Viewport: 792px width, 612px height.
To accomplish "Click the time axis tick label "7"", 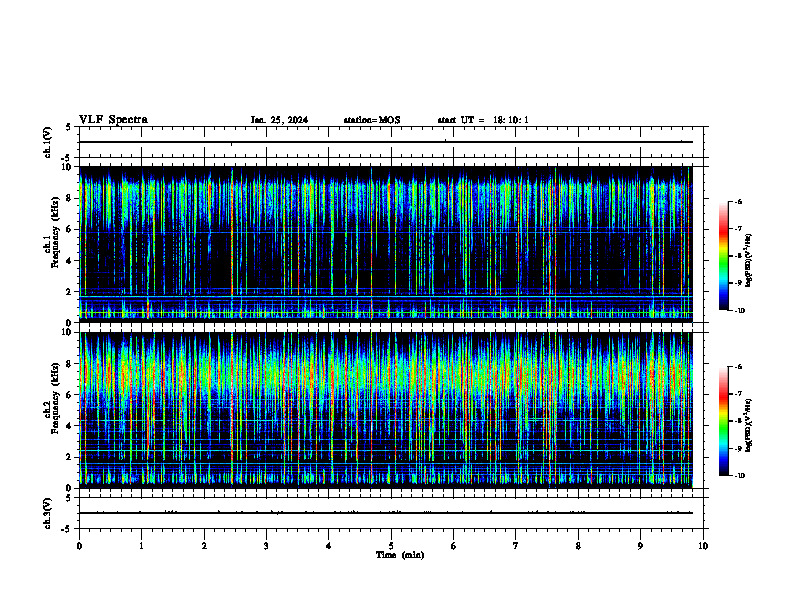I will (x=516, y=546).
